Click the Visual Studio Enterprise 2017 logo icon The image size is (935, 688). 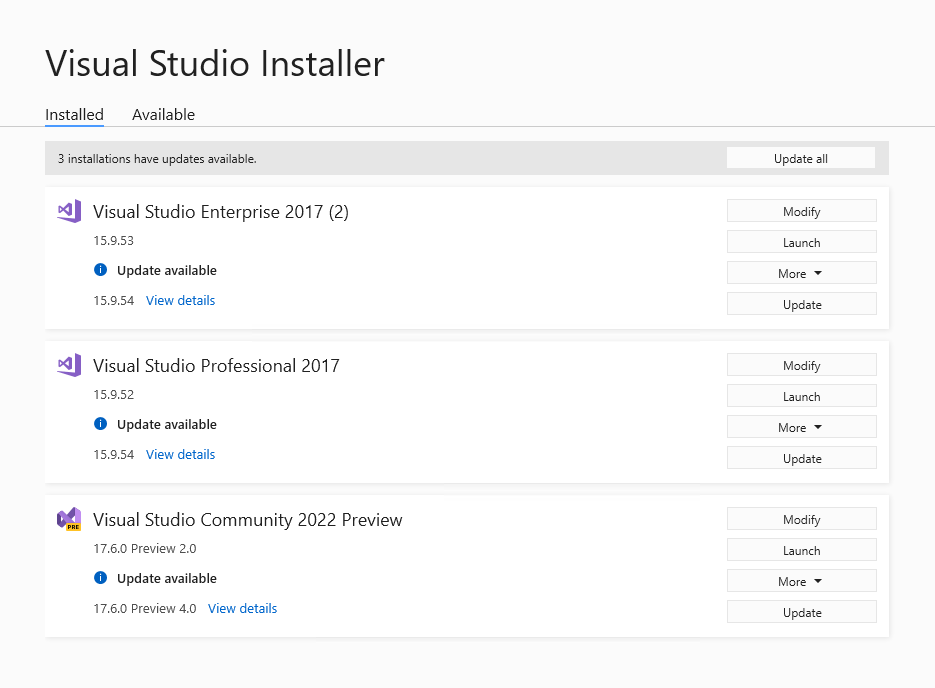tap(69, 211)
